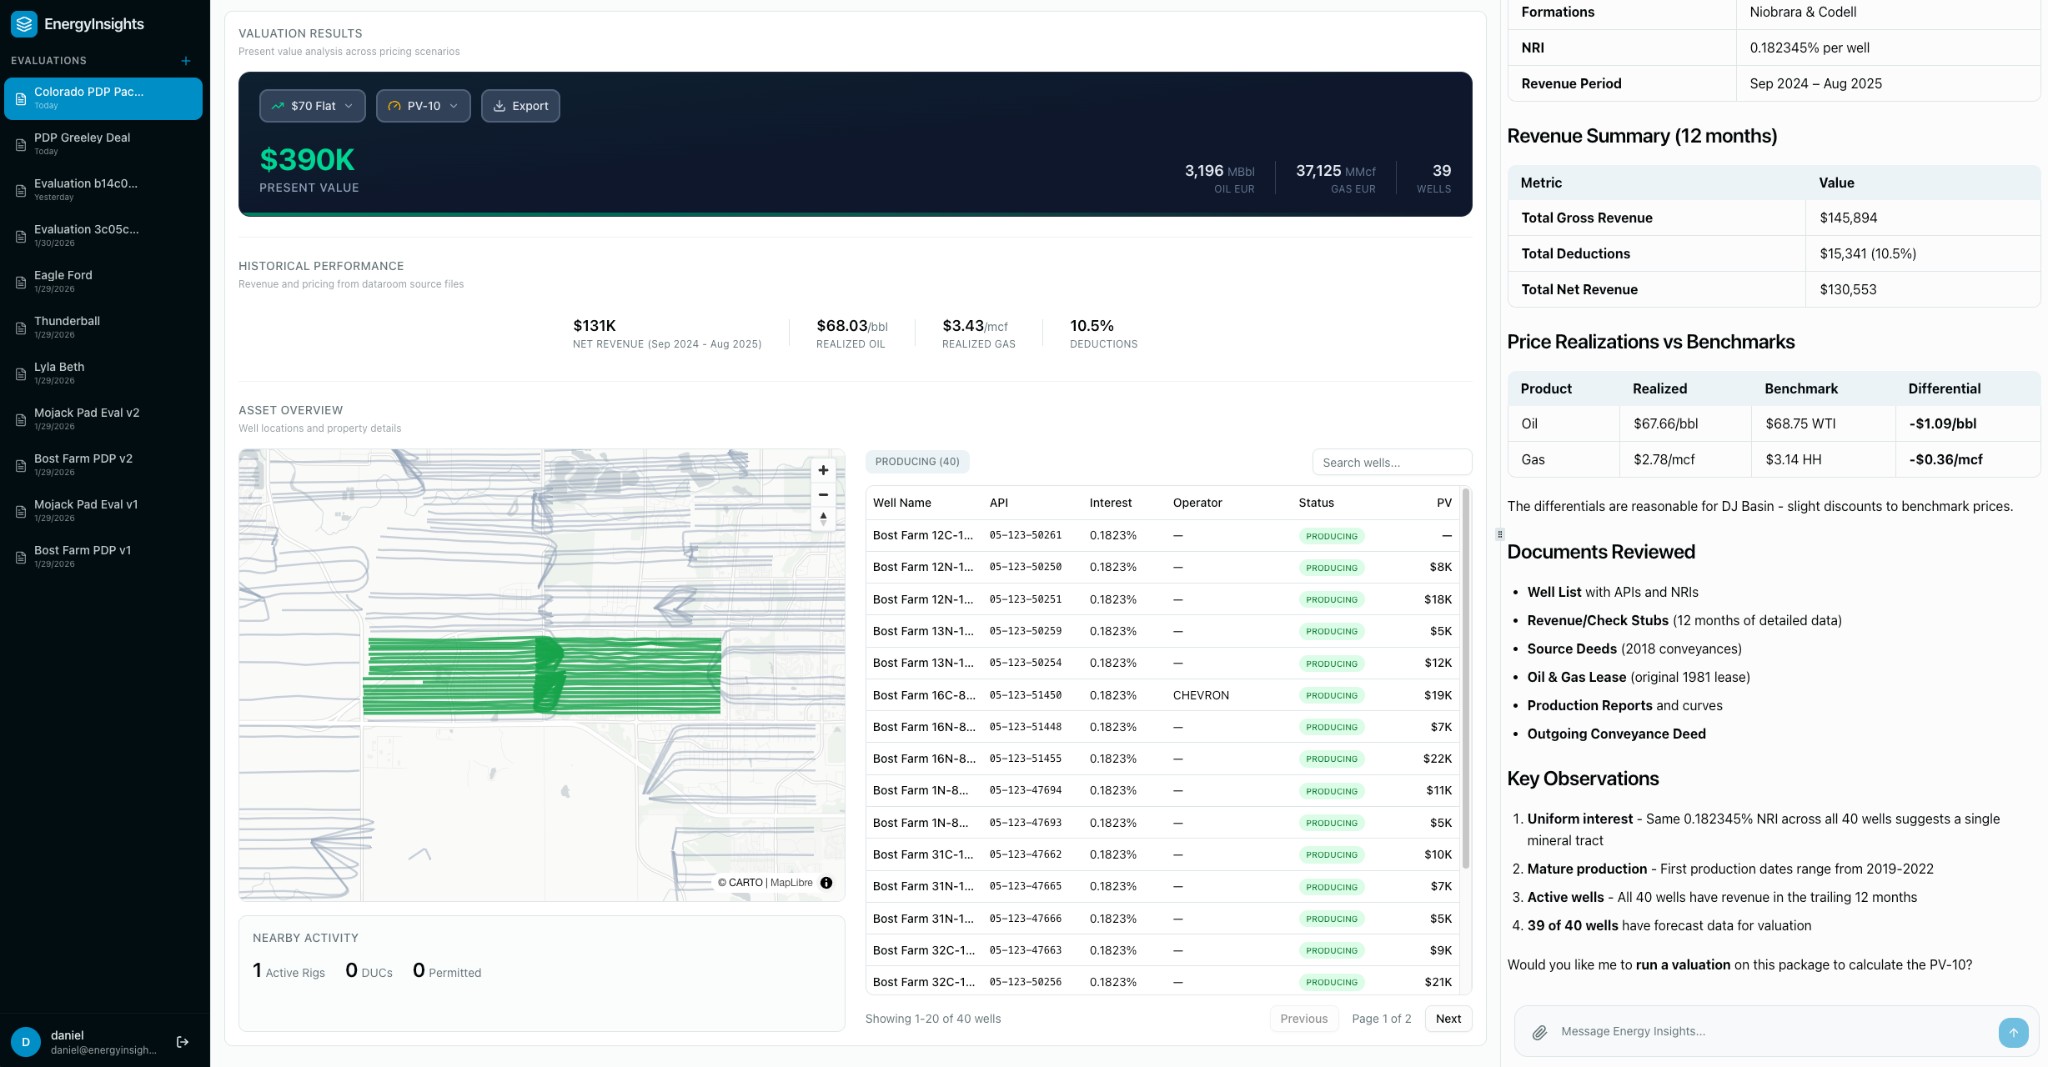Toggle the PRODUCING (40) filter pill
The width and height of the screenshot is (2048, 1067).
pyautogui.click(x=916, y=461)
